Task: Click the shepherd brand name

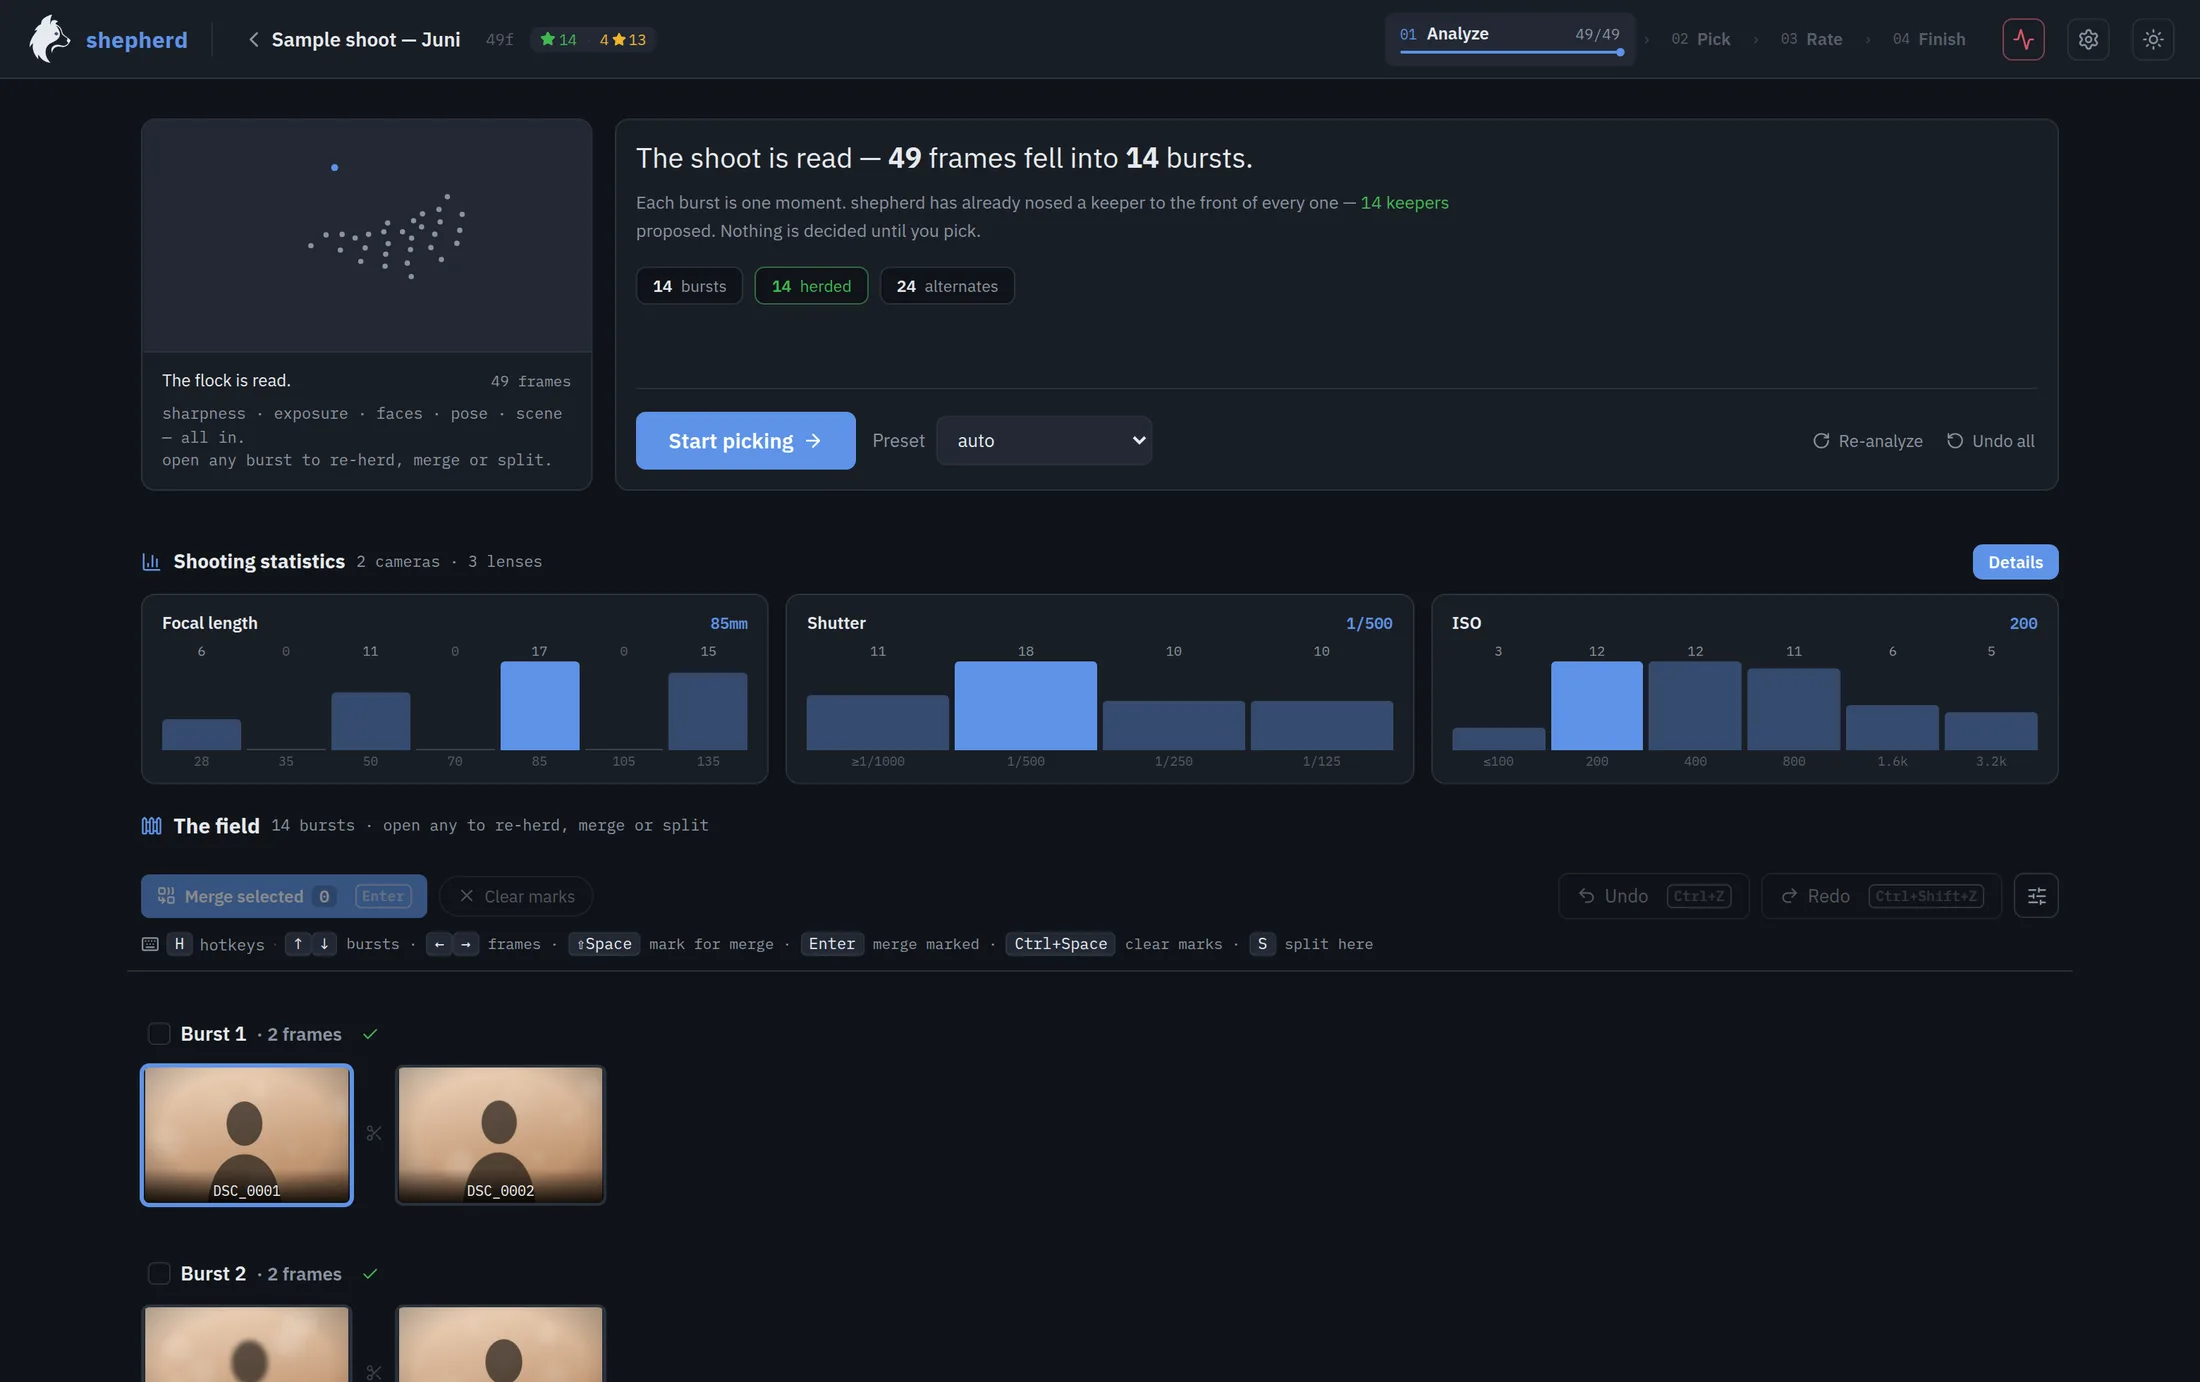Action: [137, 39]
